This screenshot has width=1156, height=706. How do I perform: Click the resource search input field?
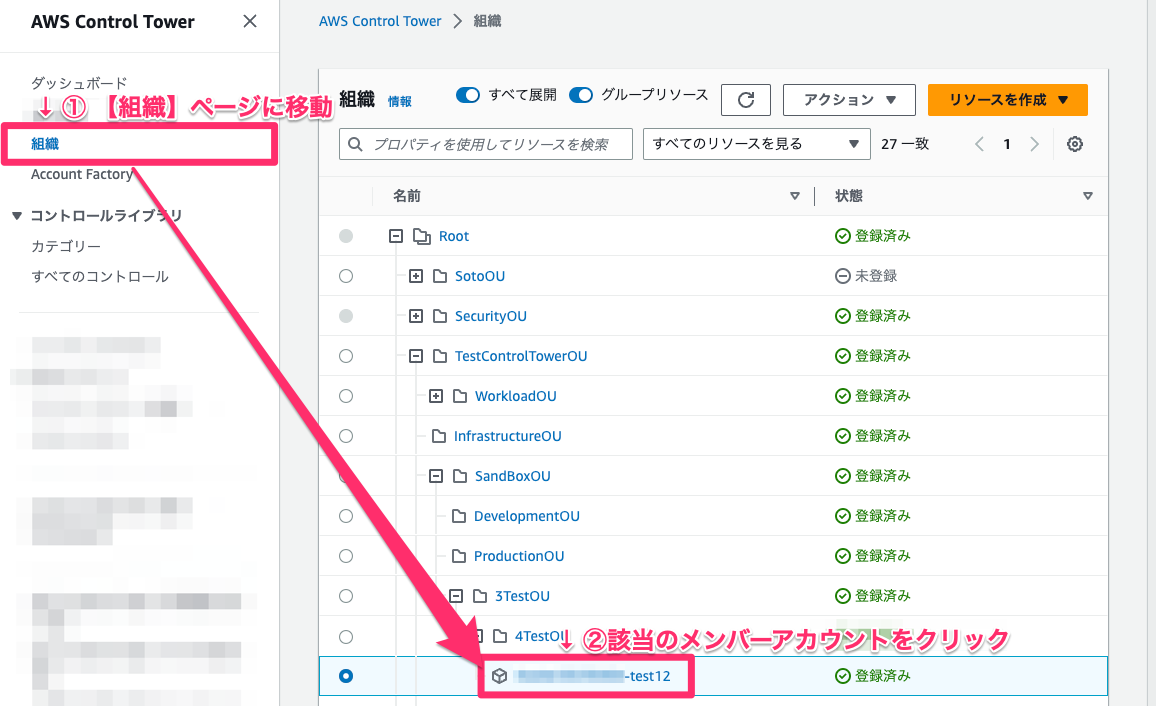[486, 144]
